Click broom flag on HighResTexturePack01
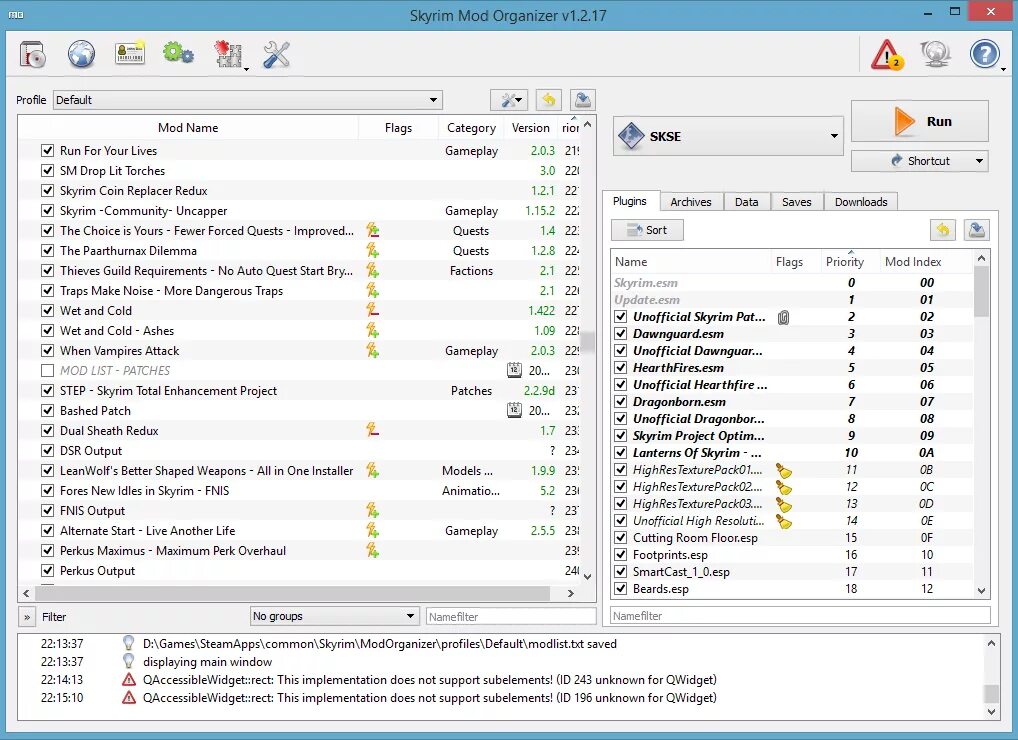Image resolution: width=1018 pixels, height=740 pixels. (784, 470)
